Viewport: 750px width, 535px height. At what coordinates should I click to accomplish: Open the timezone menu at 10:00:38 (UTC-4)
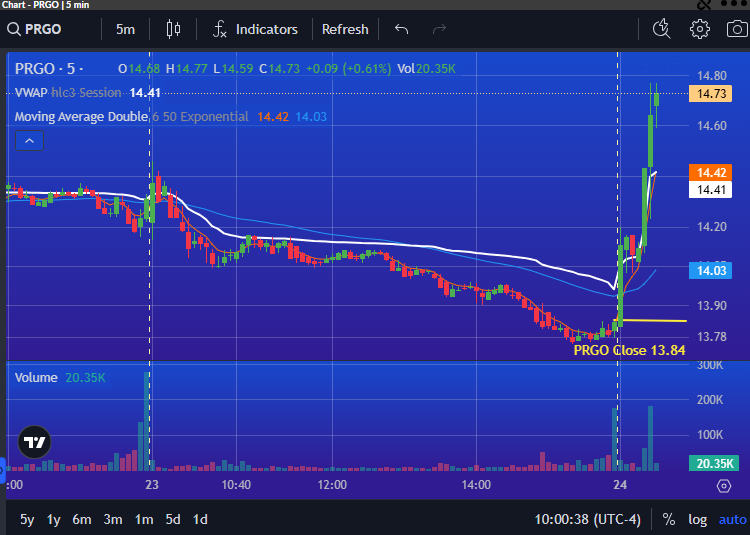coord(587,519)
